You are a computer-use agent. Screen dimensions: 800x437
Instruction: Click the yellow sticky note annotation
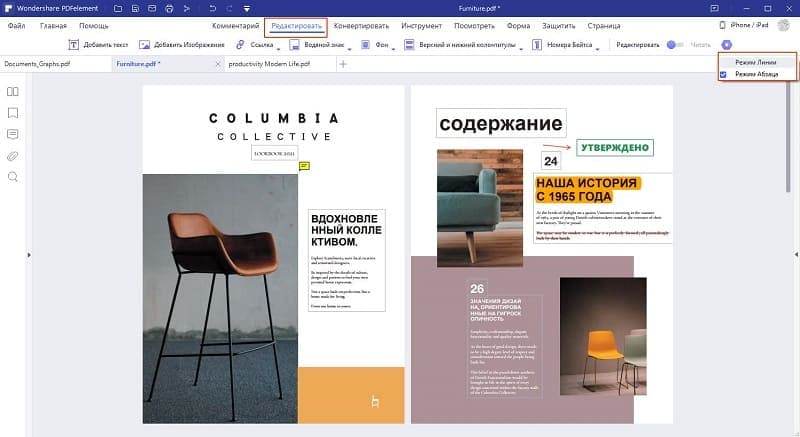coord(304,165)
